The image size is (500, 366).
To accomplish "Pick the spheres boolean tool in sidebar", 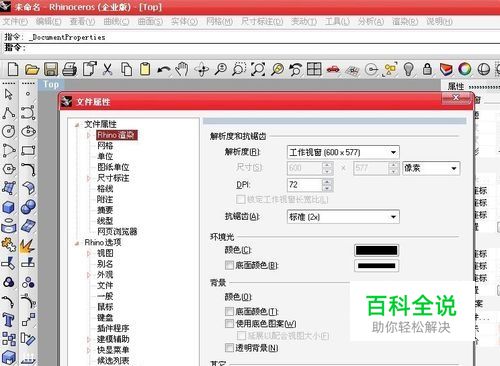I will point(28,207).
